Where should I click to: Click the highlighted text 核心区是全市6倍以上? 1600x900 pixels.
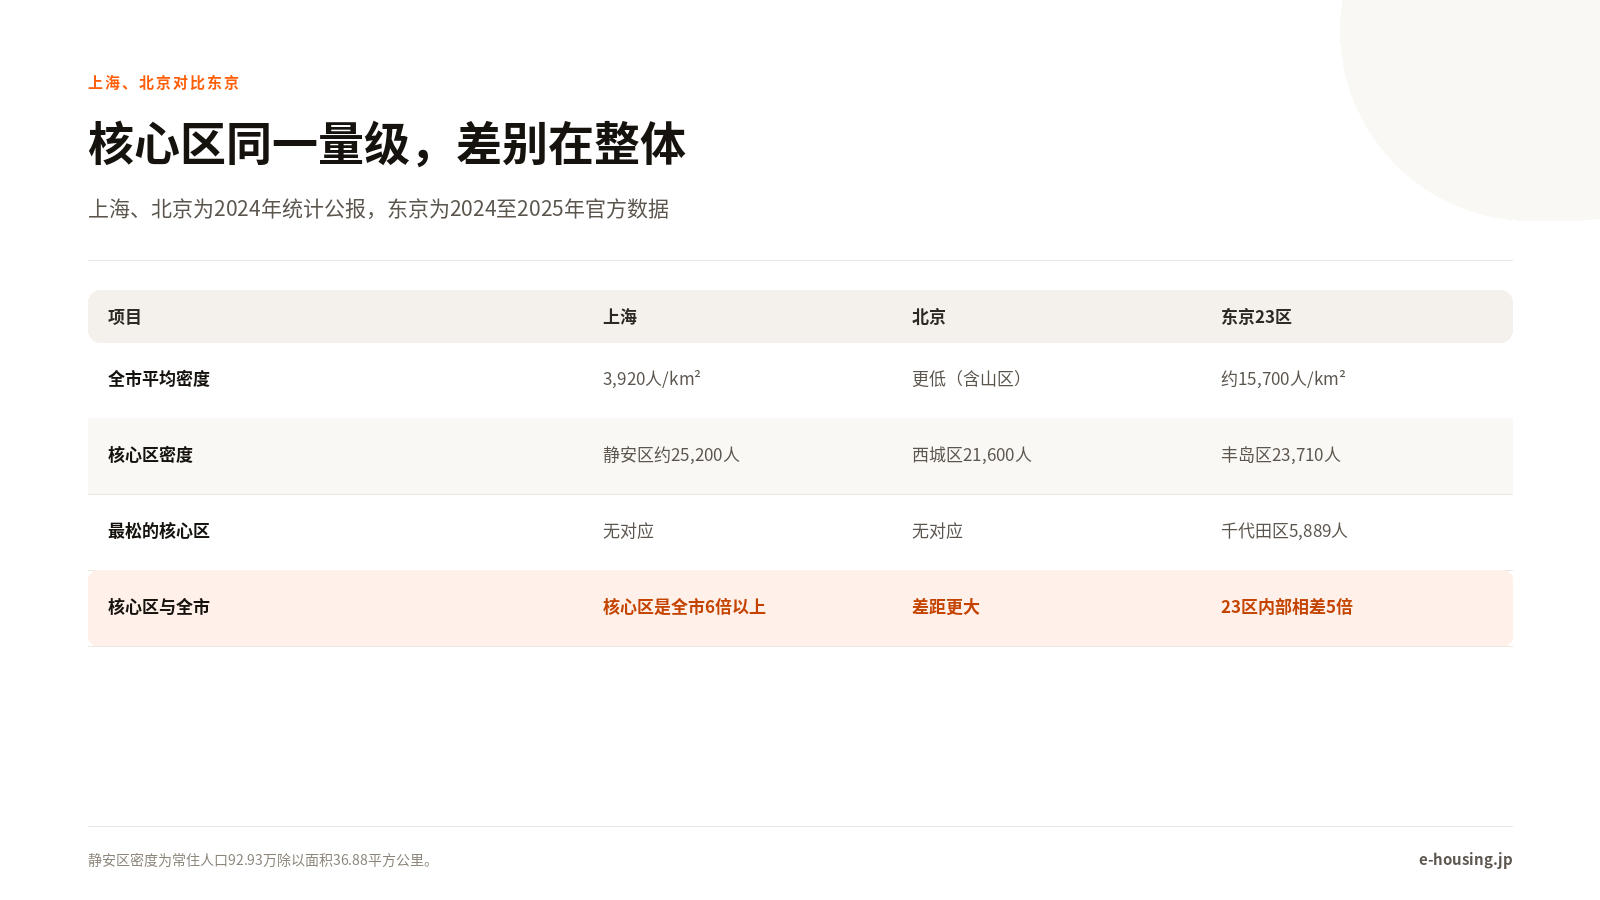click(x=684, y=607)
